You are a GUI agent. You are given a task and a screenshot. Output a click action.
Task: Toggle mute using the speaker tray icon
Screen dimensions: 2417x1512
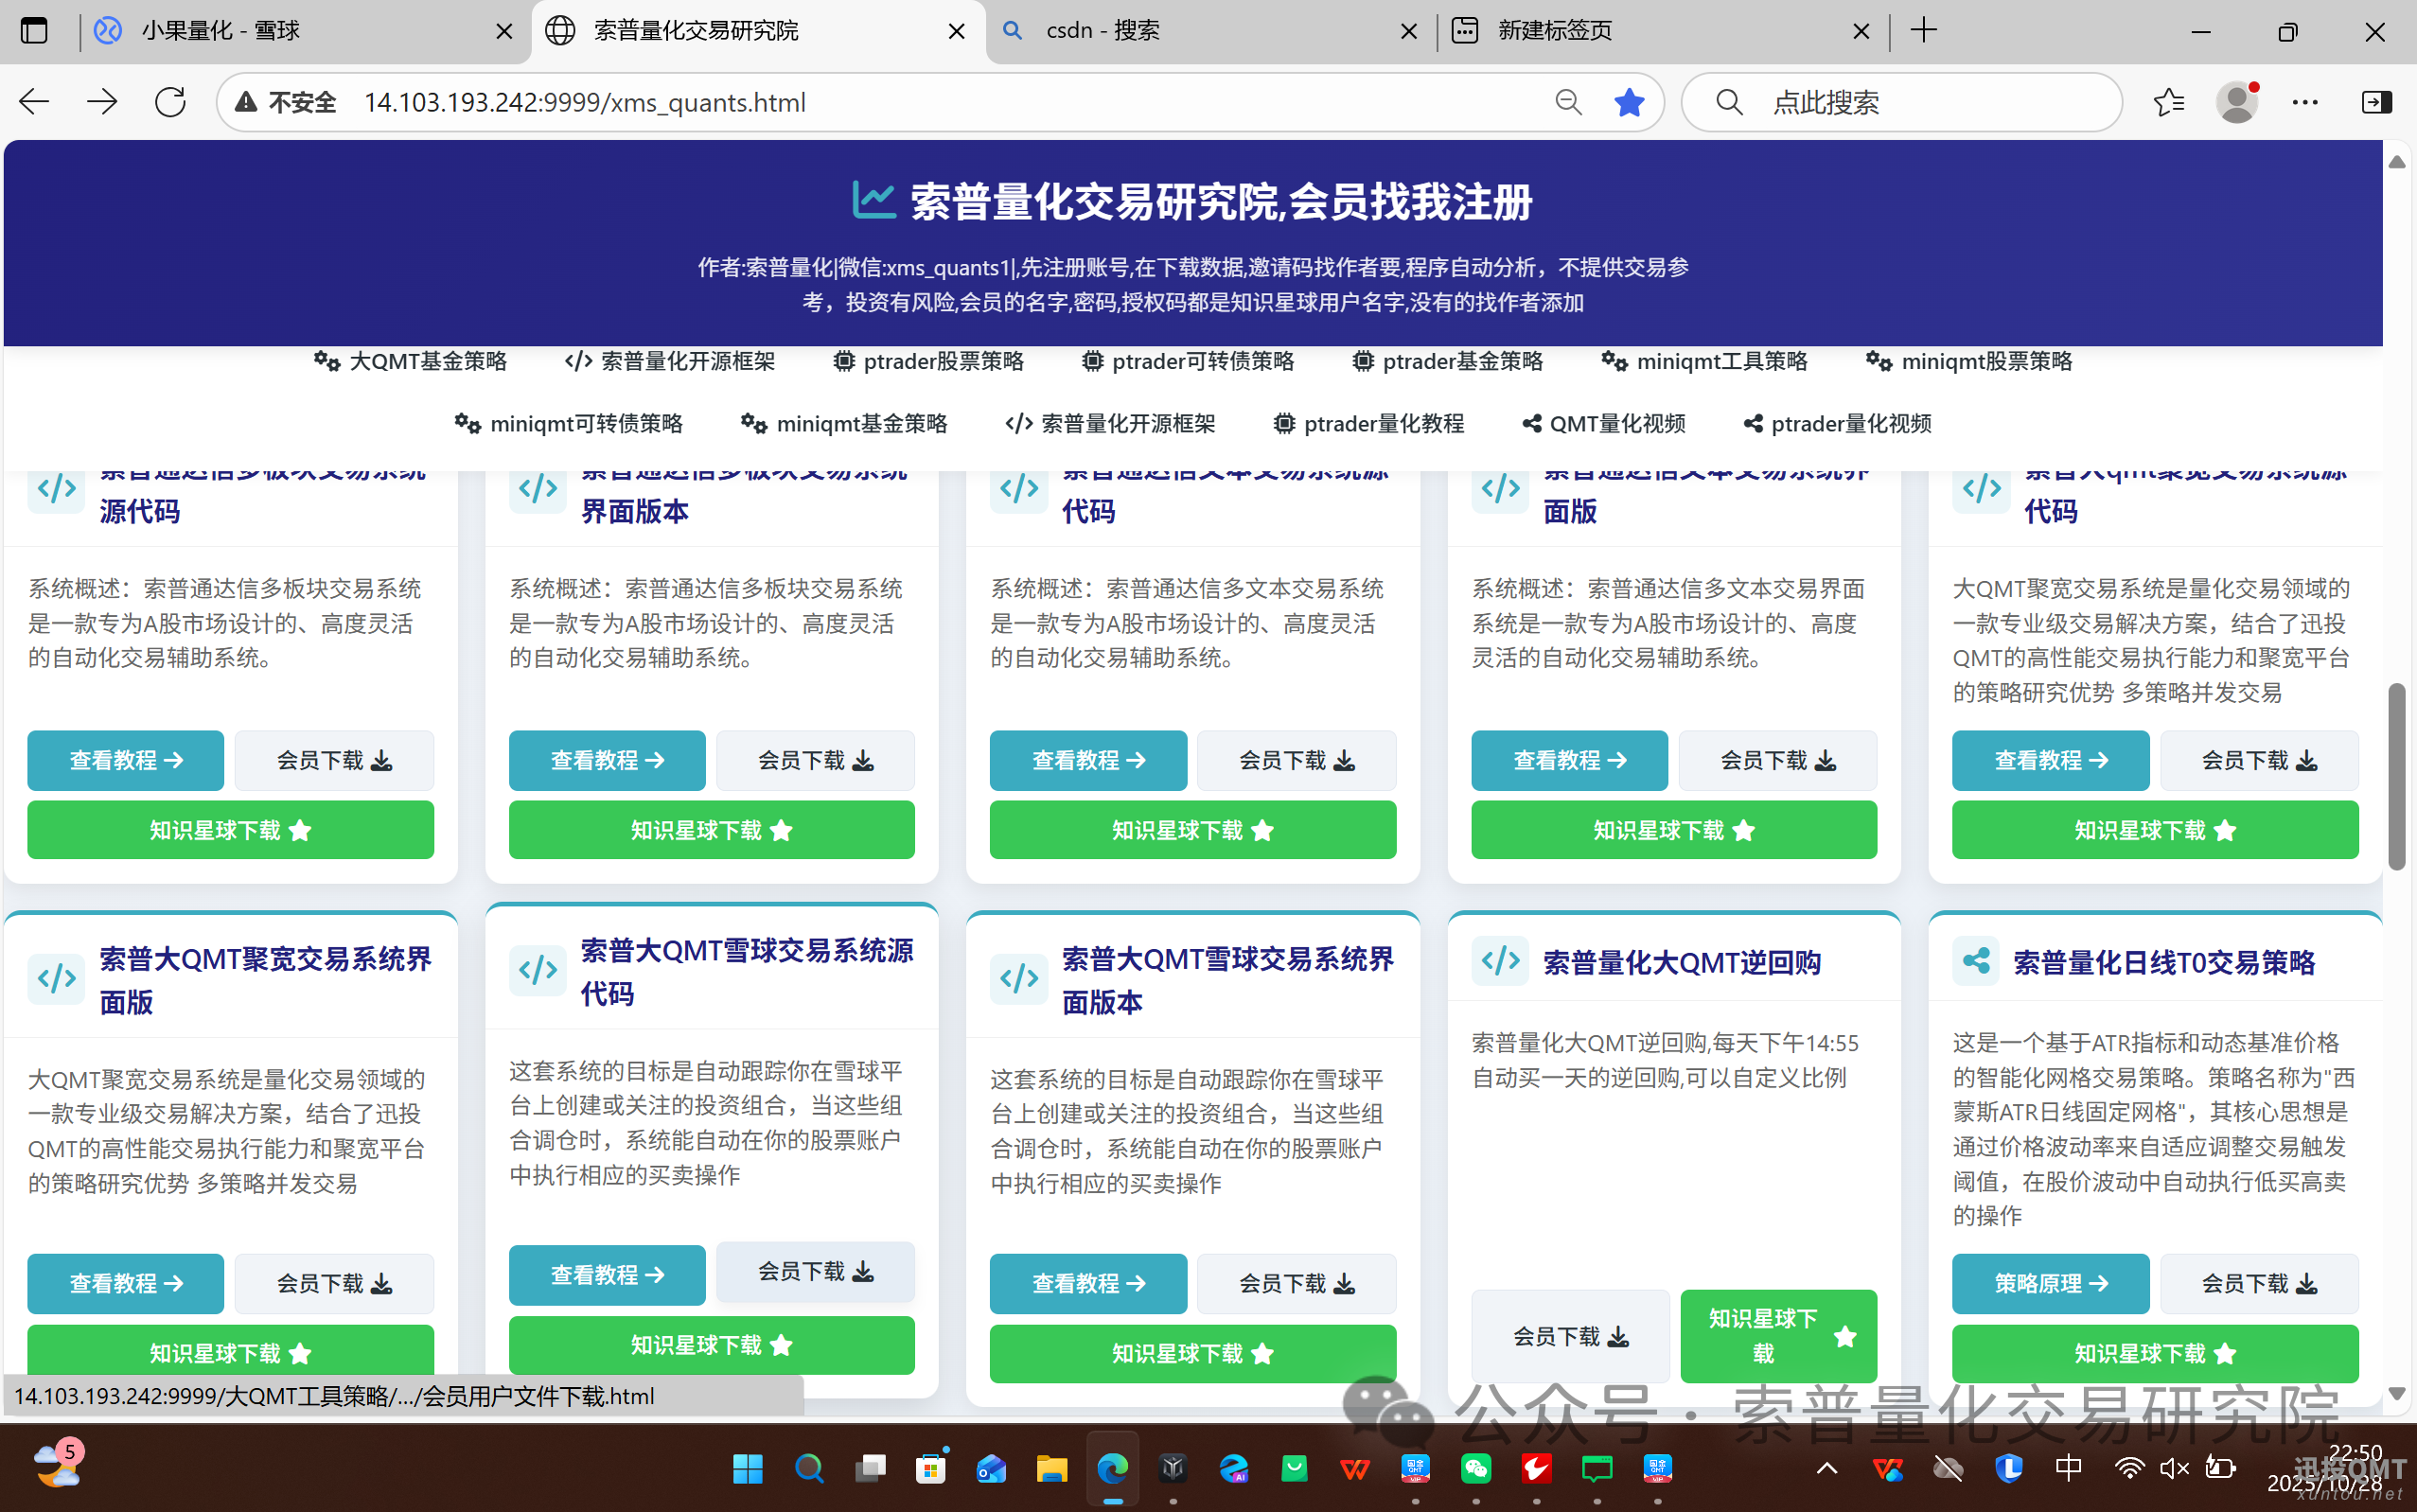2173,1468
